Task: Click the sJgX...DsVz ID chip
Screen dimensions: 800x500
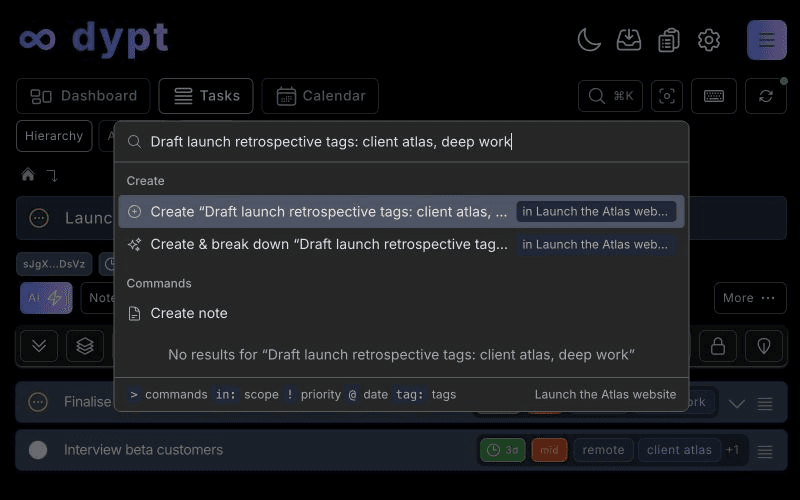Action: (x=54, y=264)
